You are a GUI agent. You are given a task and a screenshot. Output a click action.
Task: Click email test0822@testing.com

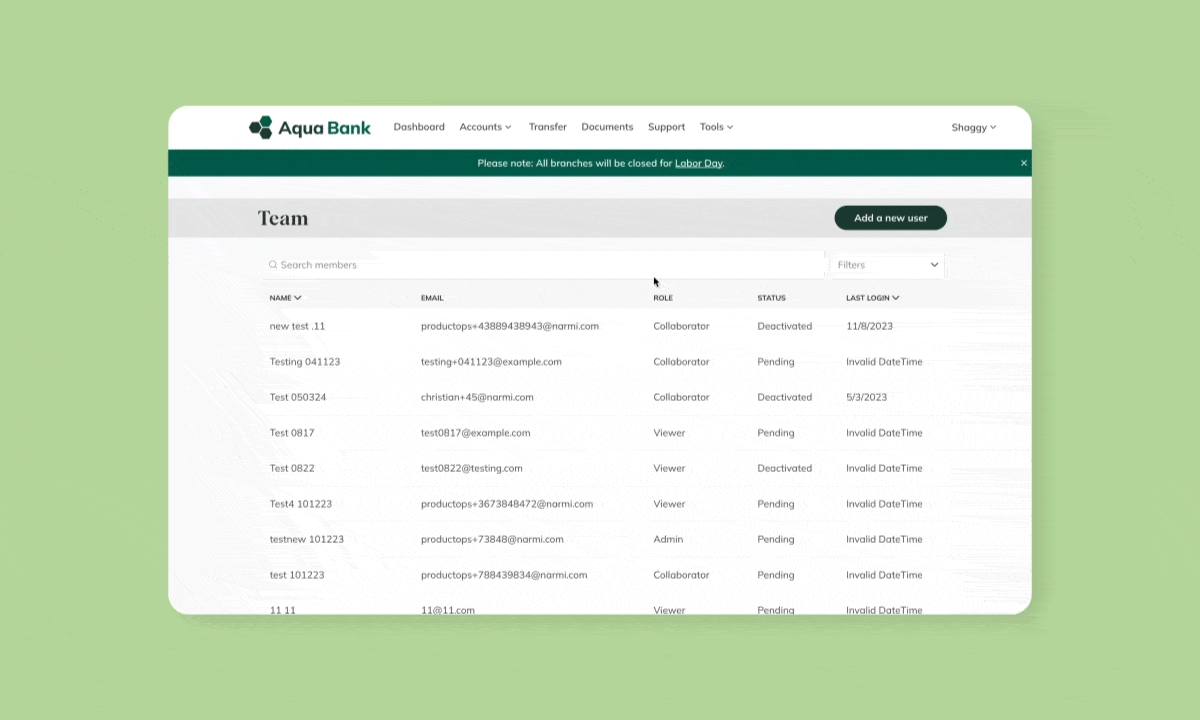(471, 468)
